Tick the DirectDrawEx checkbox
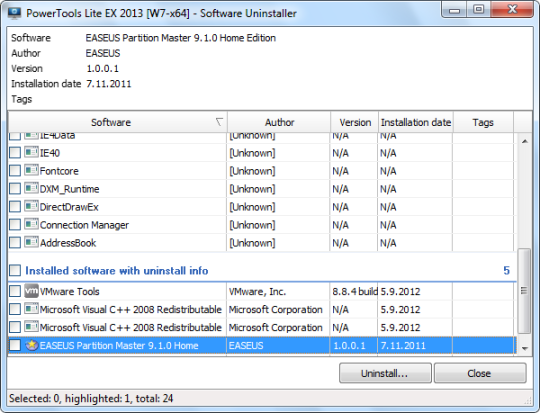This screenshot has height=413, width=540. pos(15,207)
